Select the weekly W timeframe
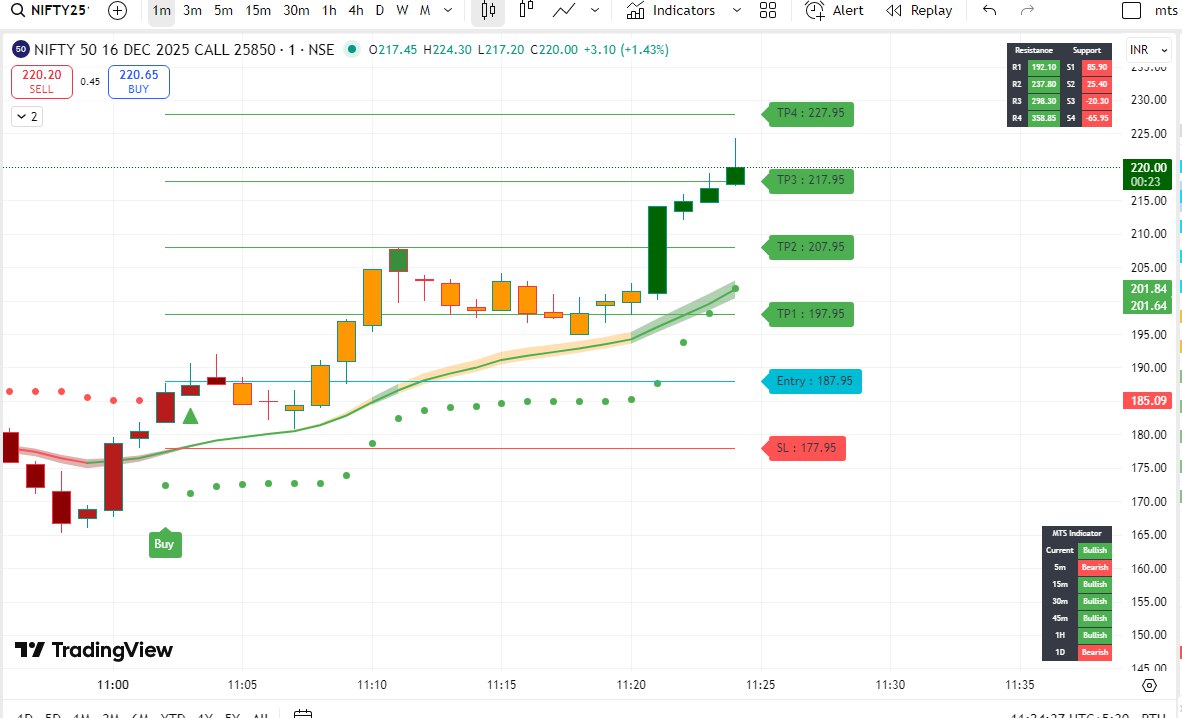The image size is (1182, 718). point(403,11)
